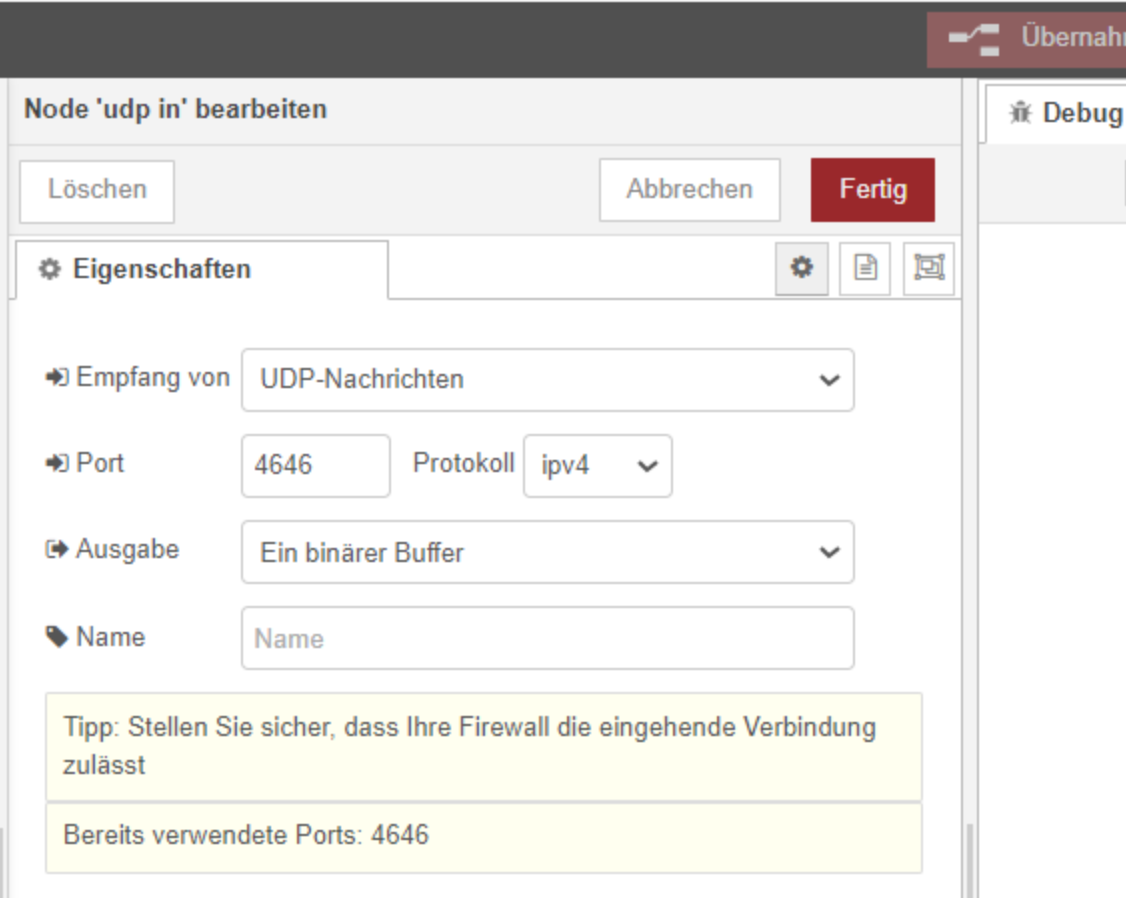This screenshot has width=1126, height=898.
Task: Click the tag icon beside Name
Action: tap(56, 637)
